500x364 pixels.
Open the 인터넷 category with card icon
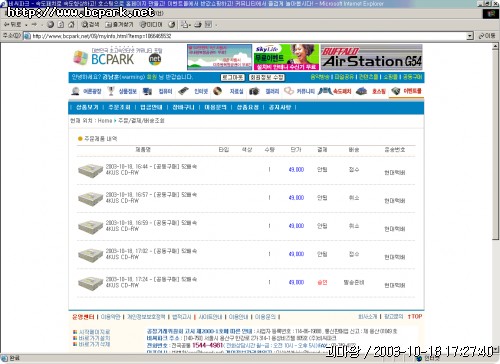tap(193, 91)
